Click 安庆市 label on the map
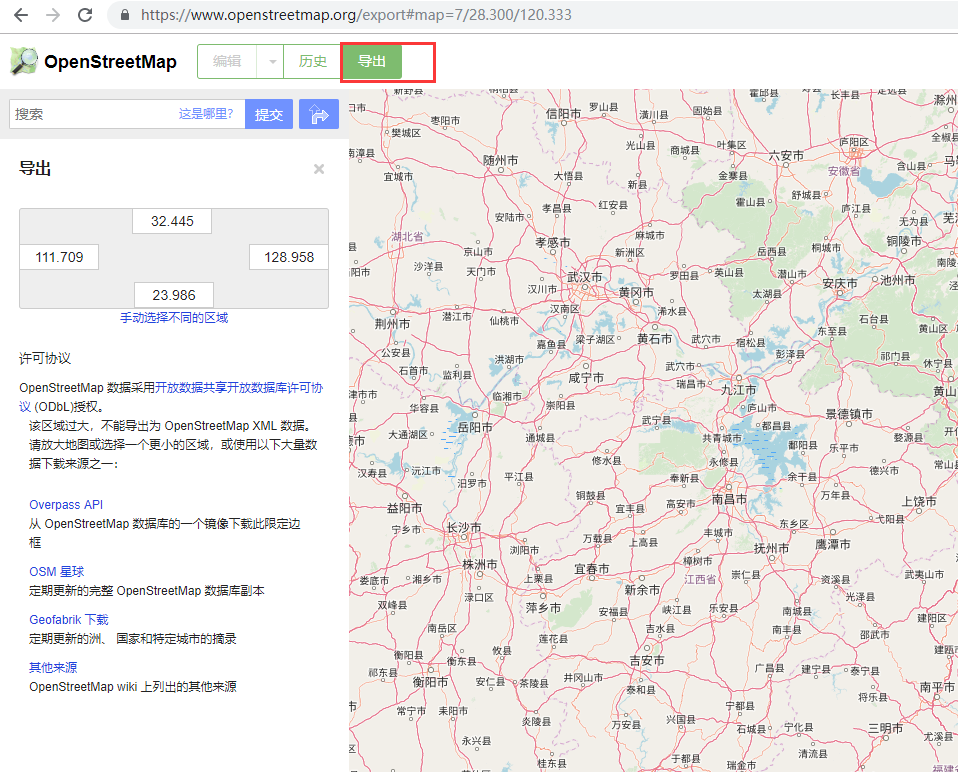 [x=839, y=283]
